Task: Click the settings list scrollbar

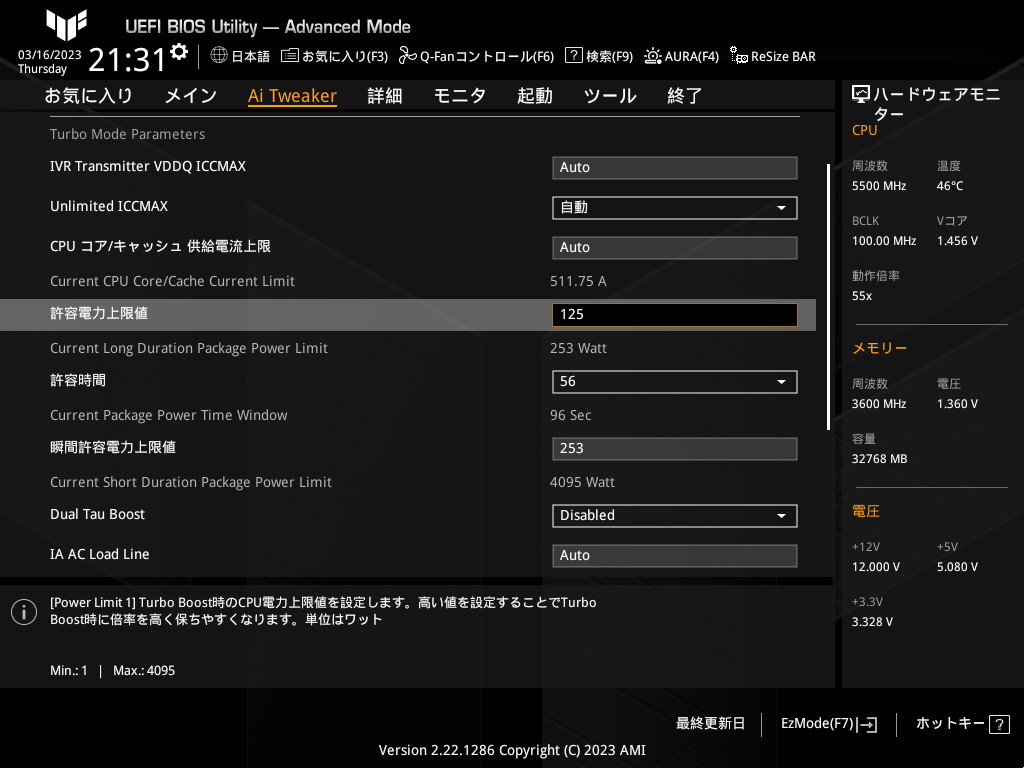Action: pyautogui.click(x=828, y=296)
